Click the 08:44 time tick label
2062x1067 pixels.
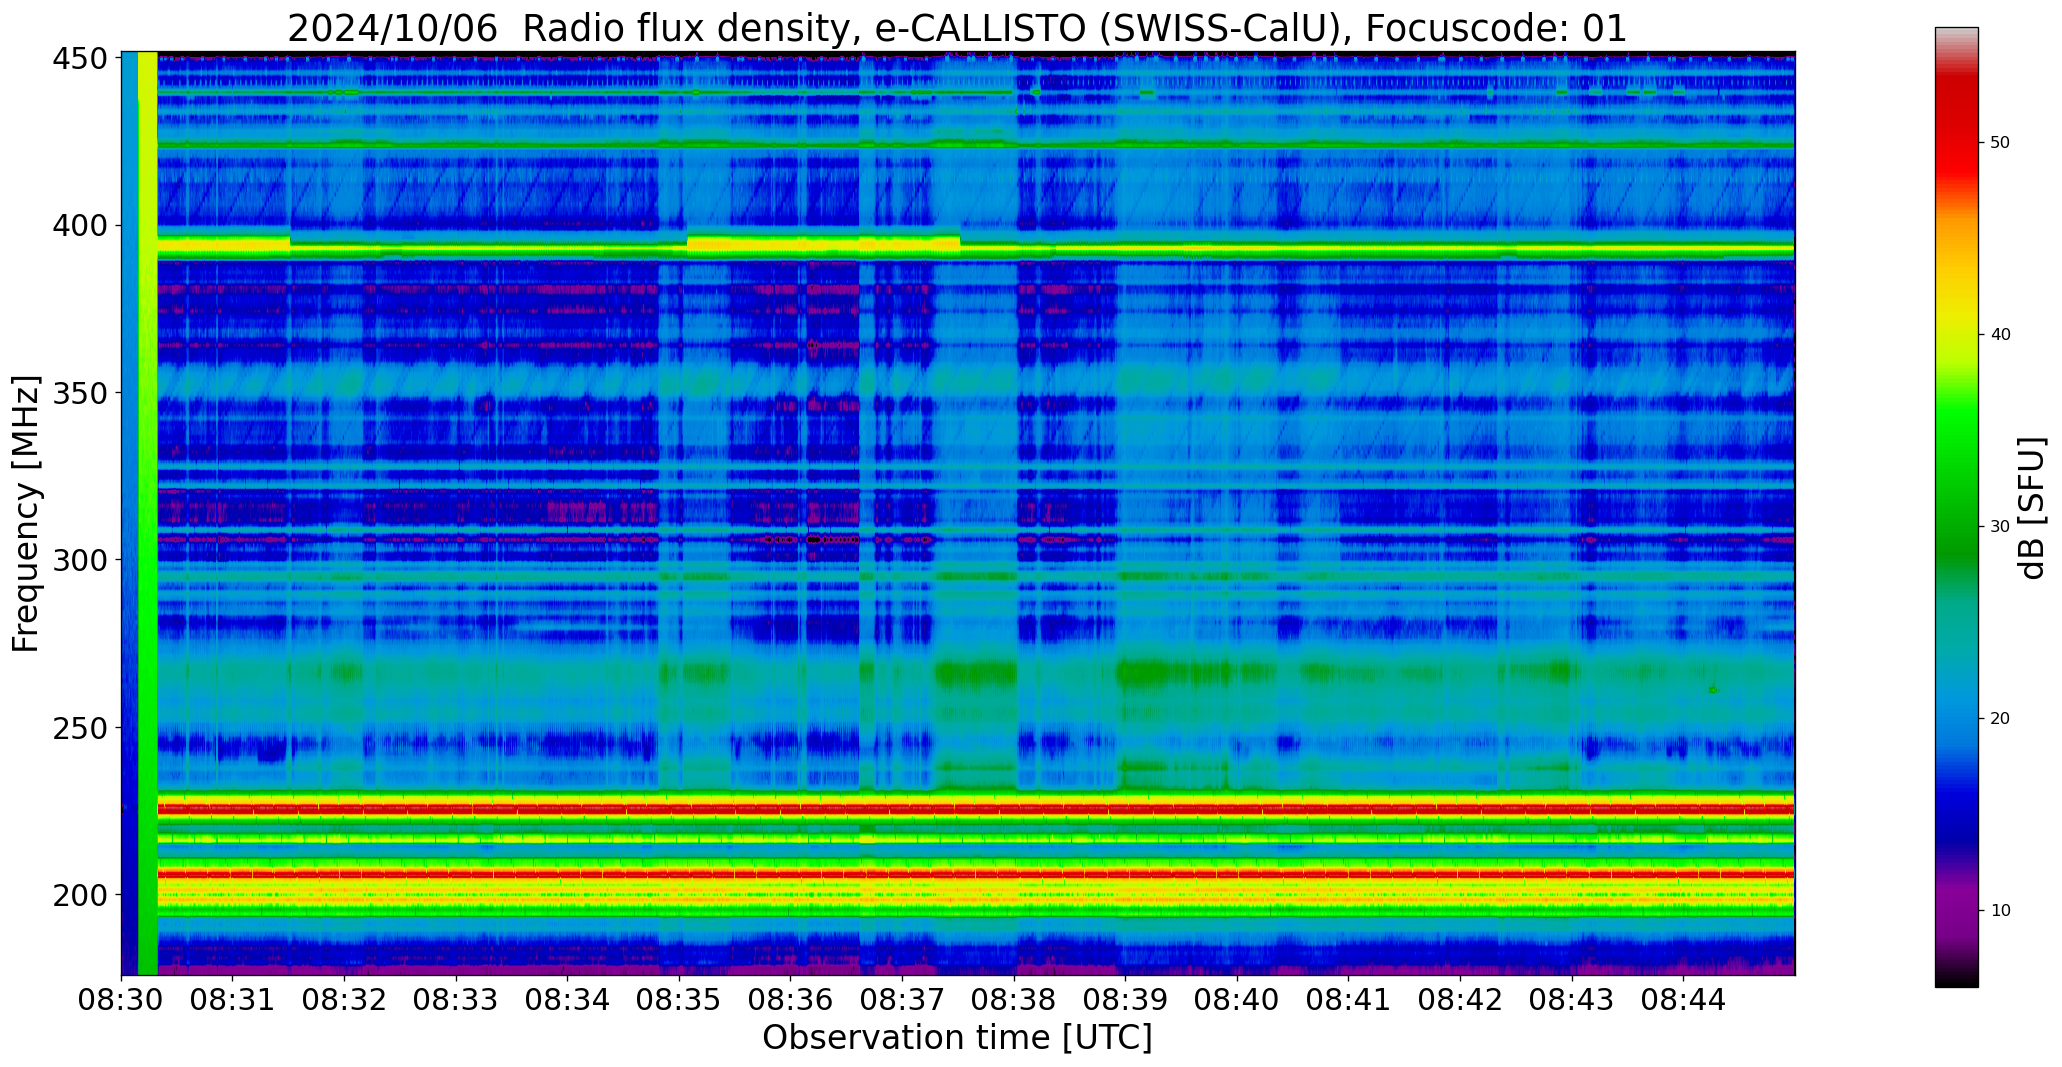click(x=1683, y=998)
